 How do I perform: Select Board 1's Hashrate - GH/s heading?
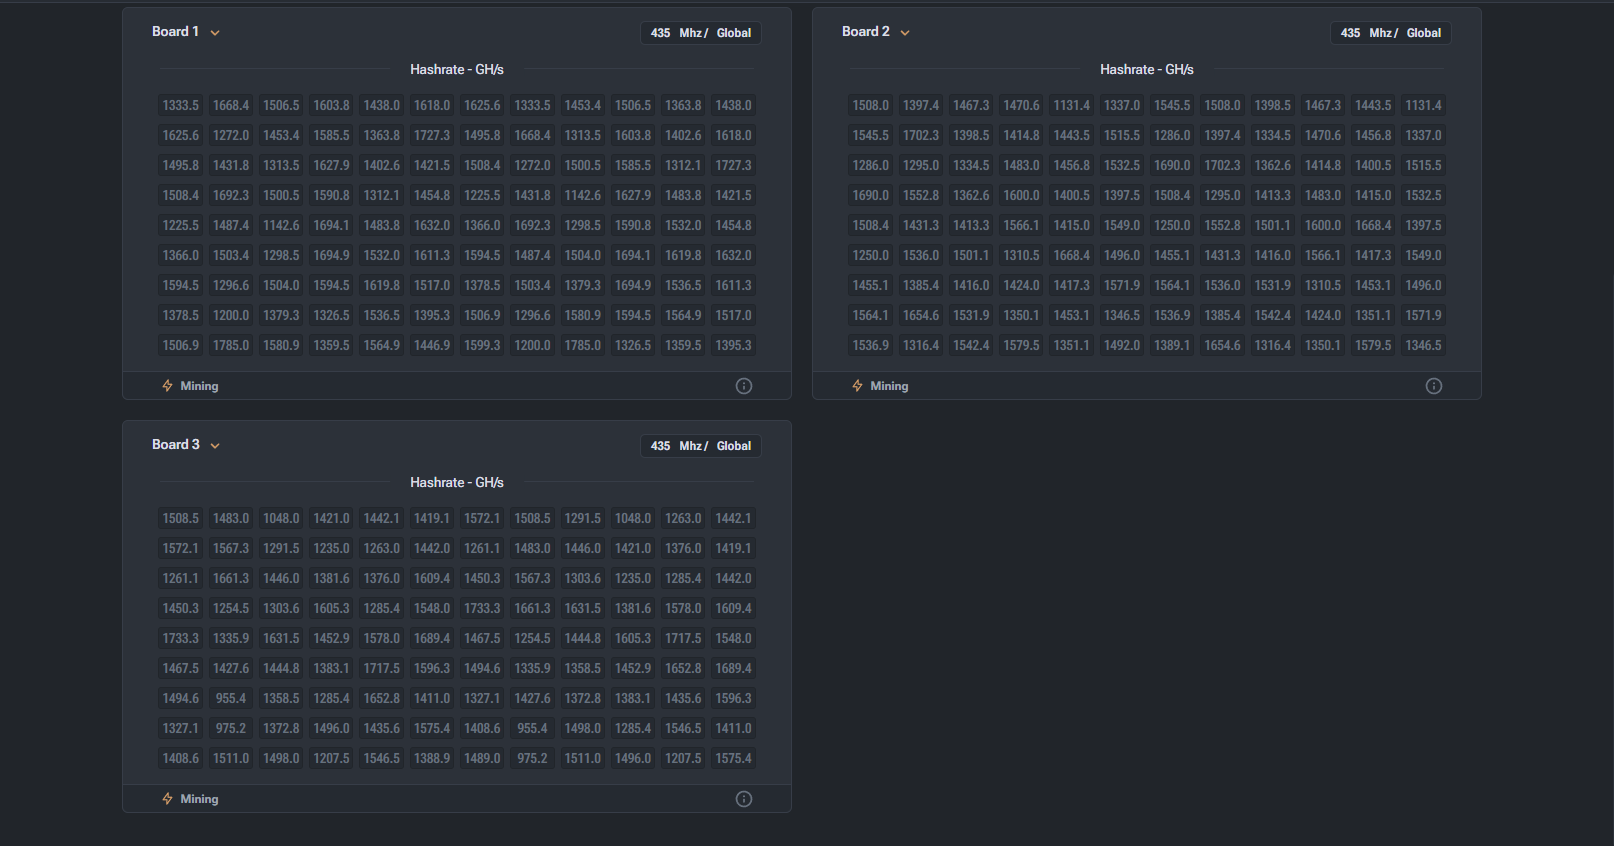point(457,70)
